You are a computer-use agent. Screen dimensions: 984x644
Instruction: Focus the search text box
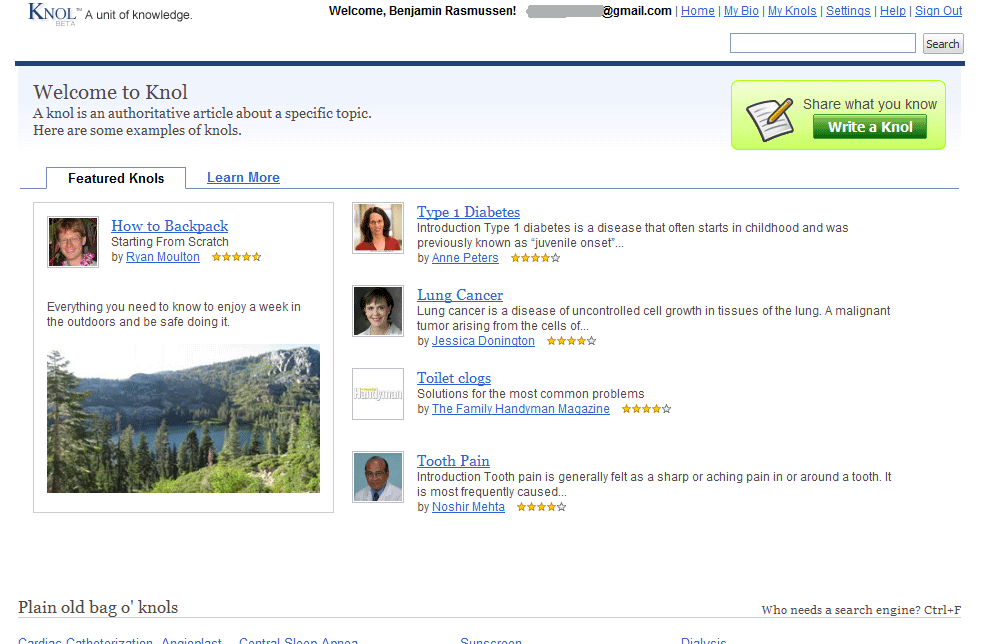822,43
